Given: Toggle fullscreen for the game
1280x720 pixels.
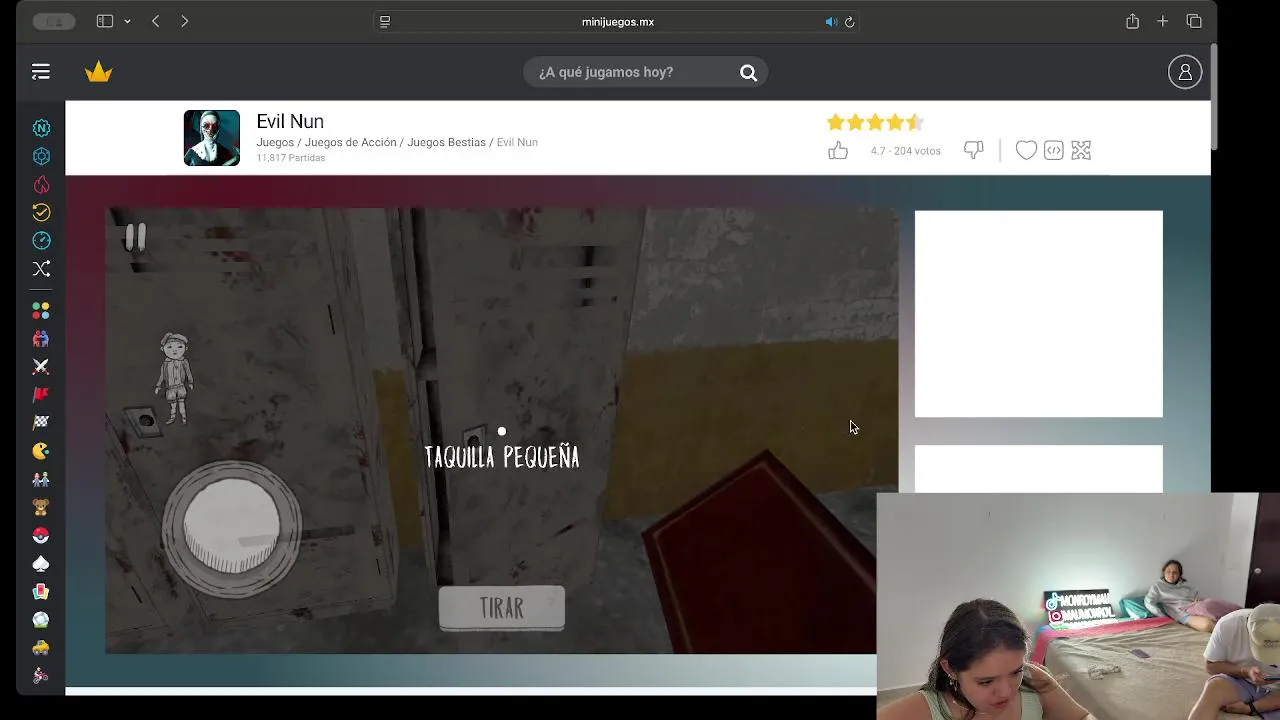Looking at the screenshot, I should click(x=1081, y=151).
